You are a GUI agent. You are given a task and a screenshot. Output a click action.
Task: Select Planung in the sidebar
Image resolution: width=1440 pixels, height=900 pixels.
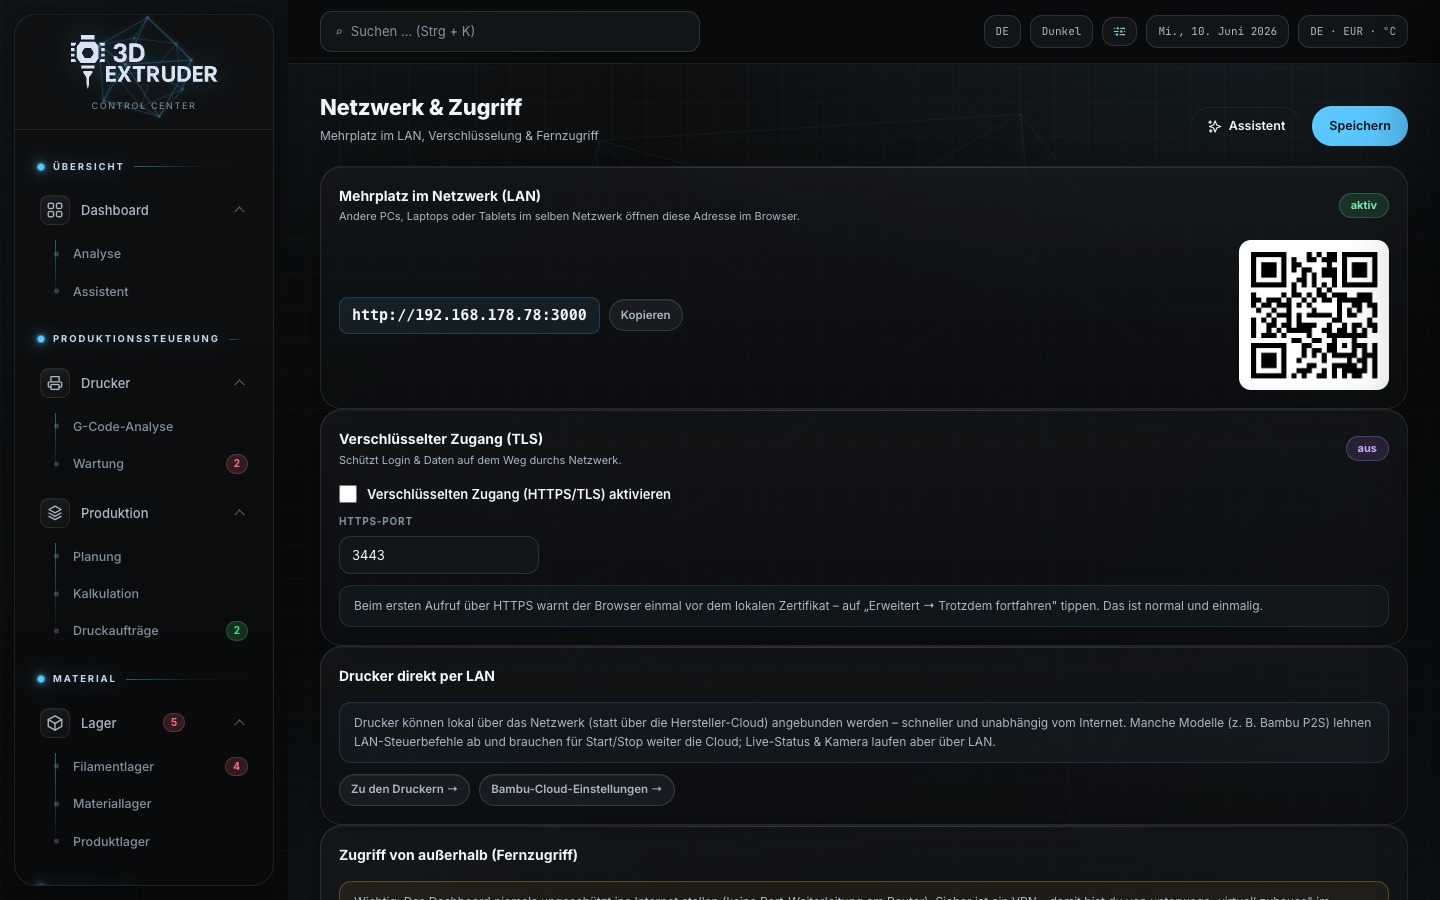click(97, 557)
